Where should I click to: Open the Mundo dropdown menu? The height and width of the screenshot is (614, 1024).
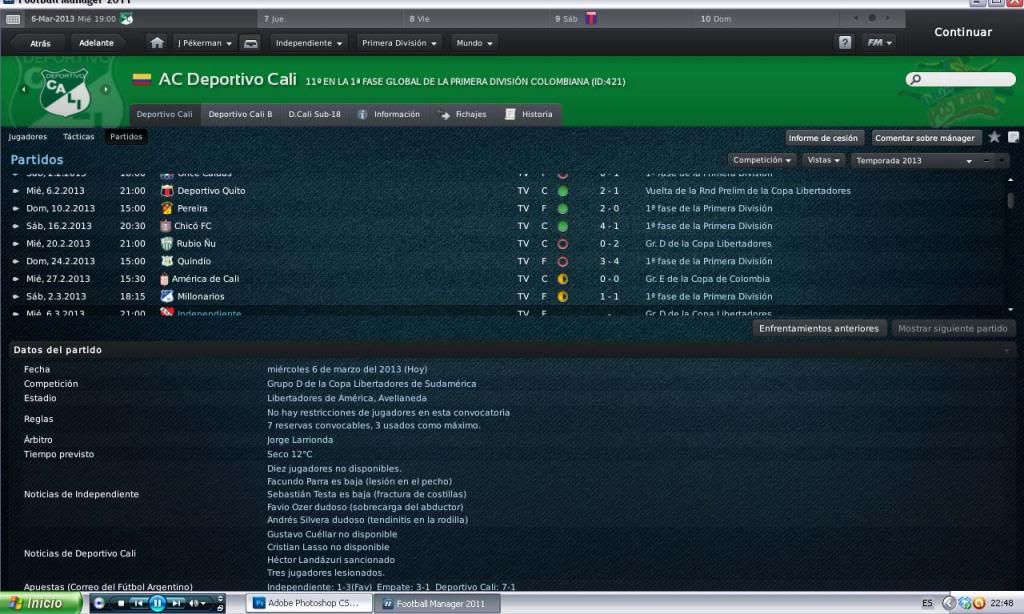coord(475,43)
